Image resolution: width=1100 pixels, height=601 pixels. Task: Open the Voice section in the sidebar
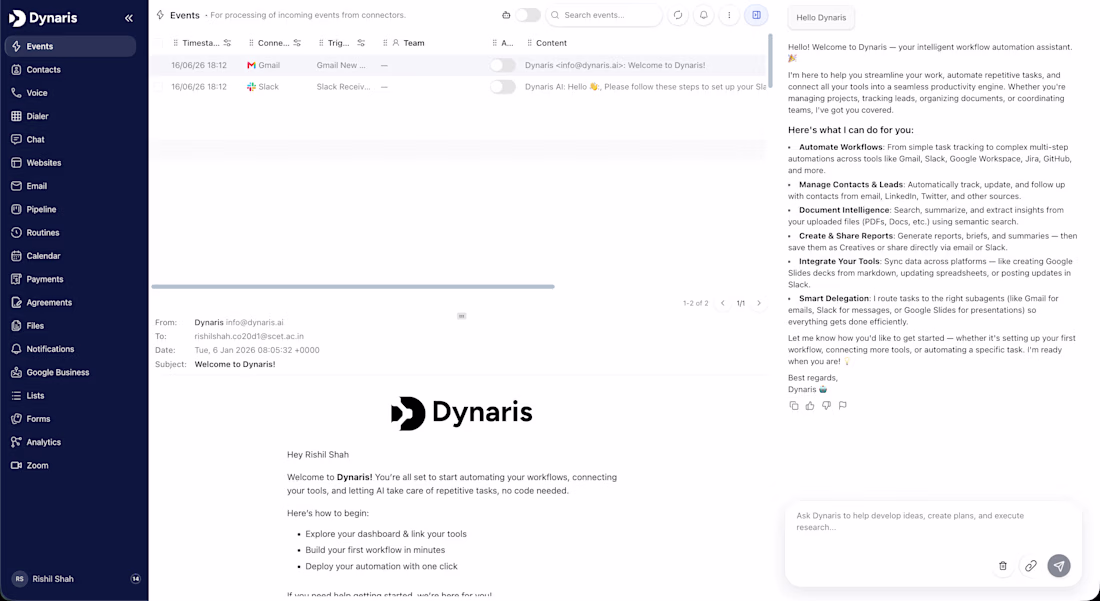(x=70, y=93)
